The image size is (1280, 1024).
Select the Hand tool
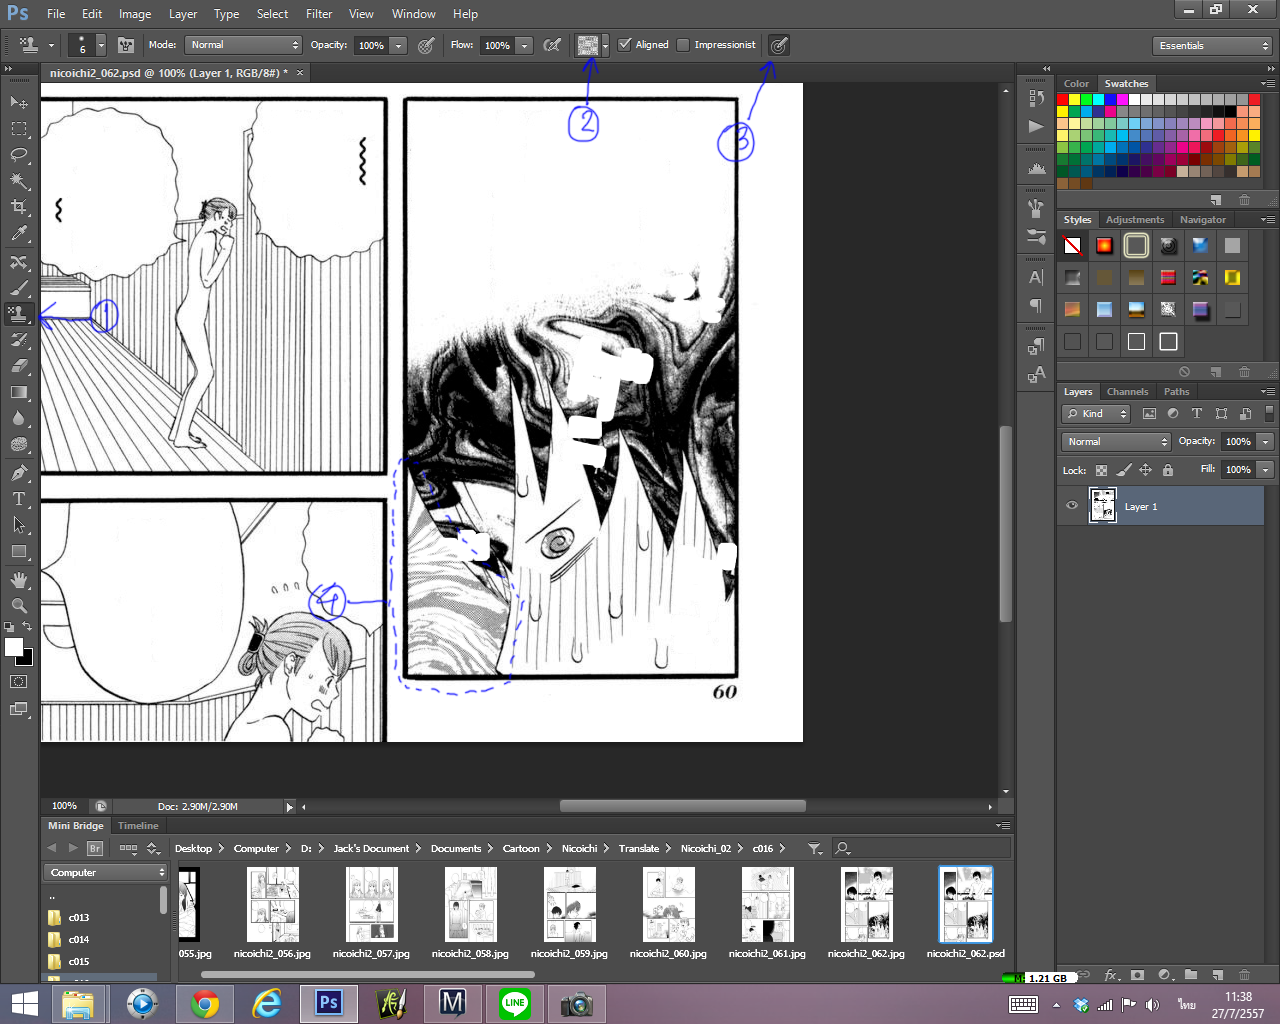coord(19,580)
